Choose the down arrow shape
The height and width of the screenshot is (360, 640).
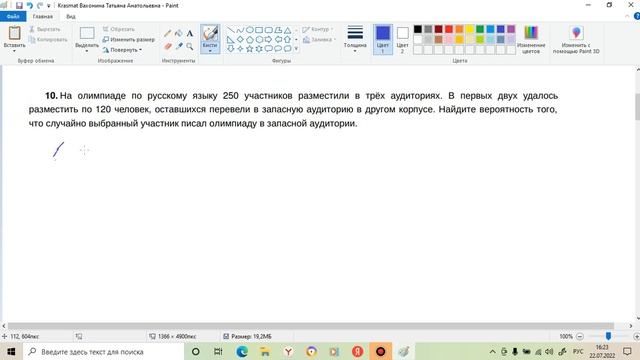click(231, 49)
